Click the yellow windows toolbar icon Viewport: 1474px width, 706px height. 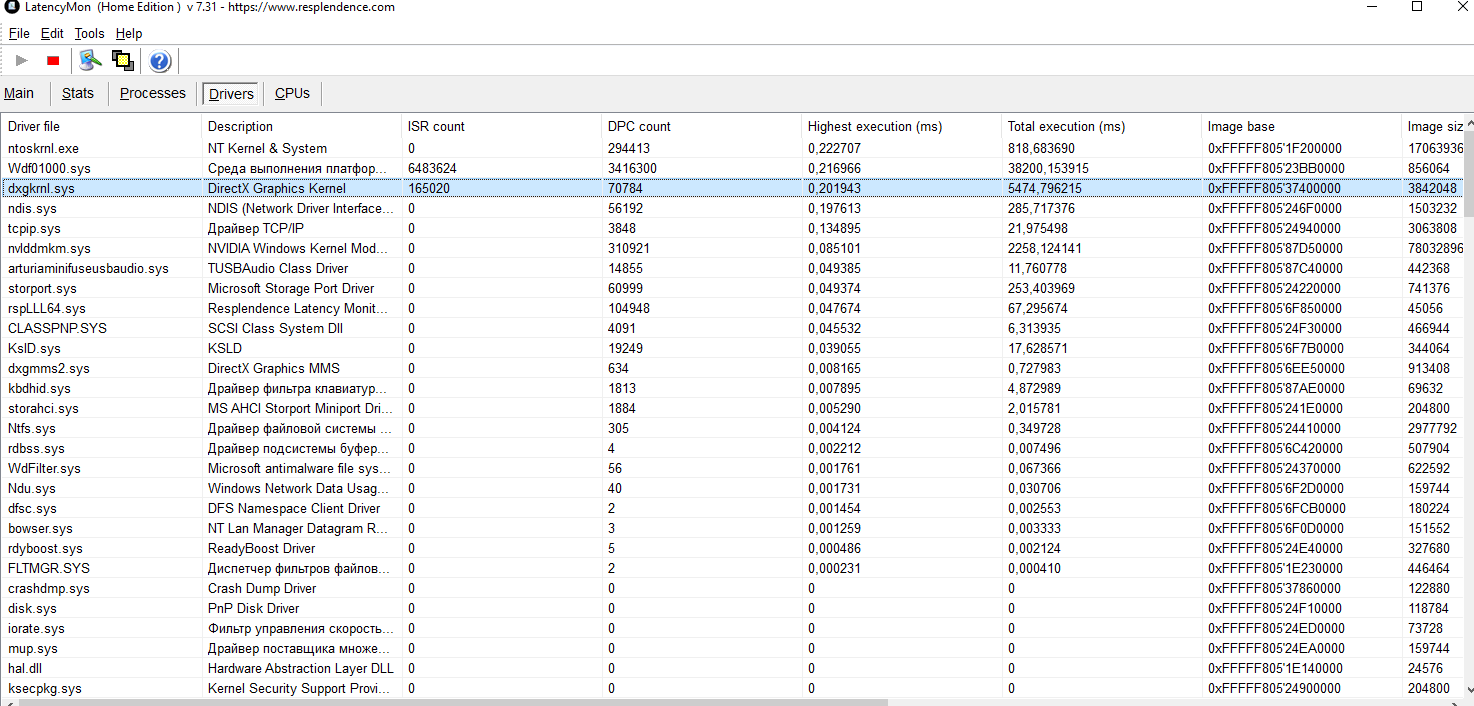coord(123,61)
